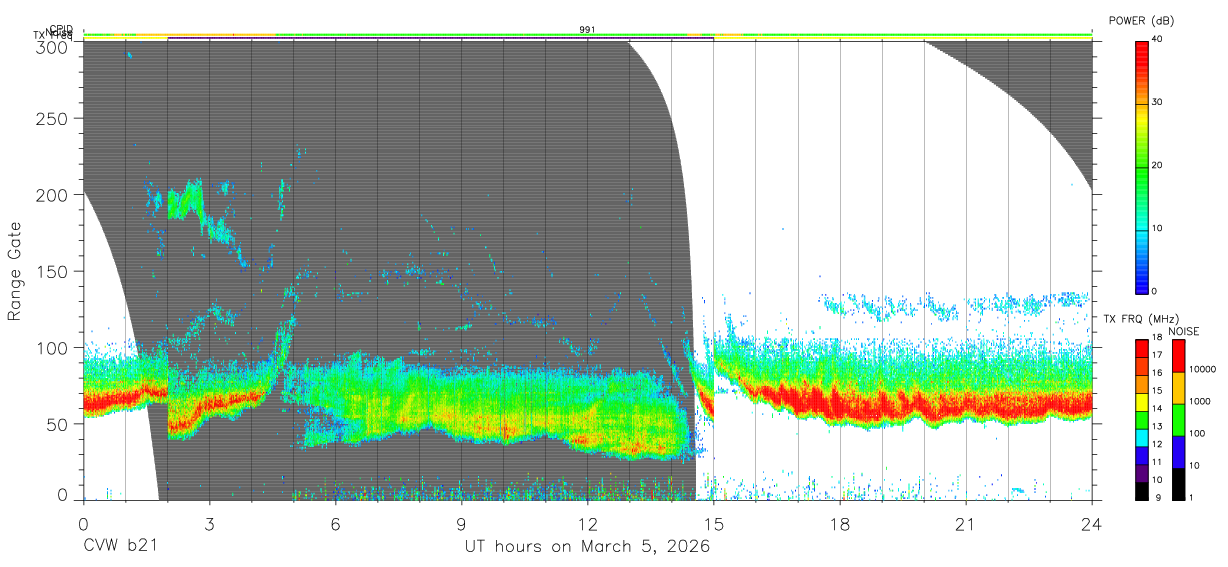1228x567 pixels.
Task: Click the 3 tick on the UT hours axis
Action: (209, 524)
